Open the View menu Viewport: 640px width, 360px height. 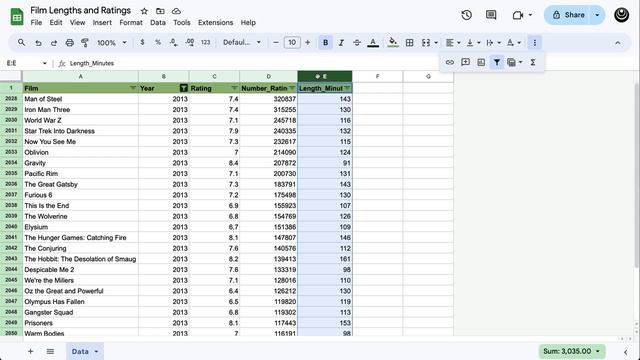click(77, 22)
